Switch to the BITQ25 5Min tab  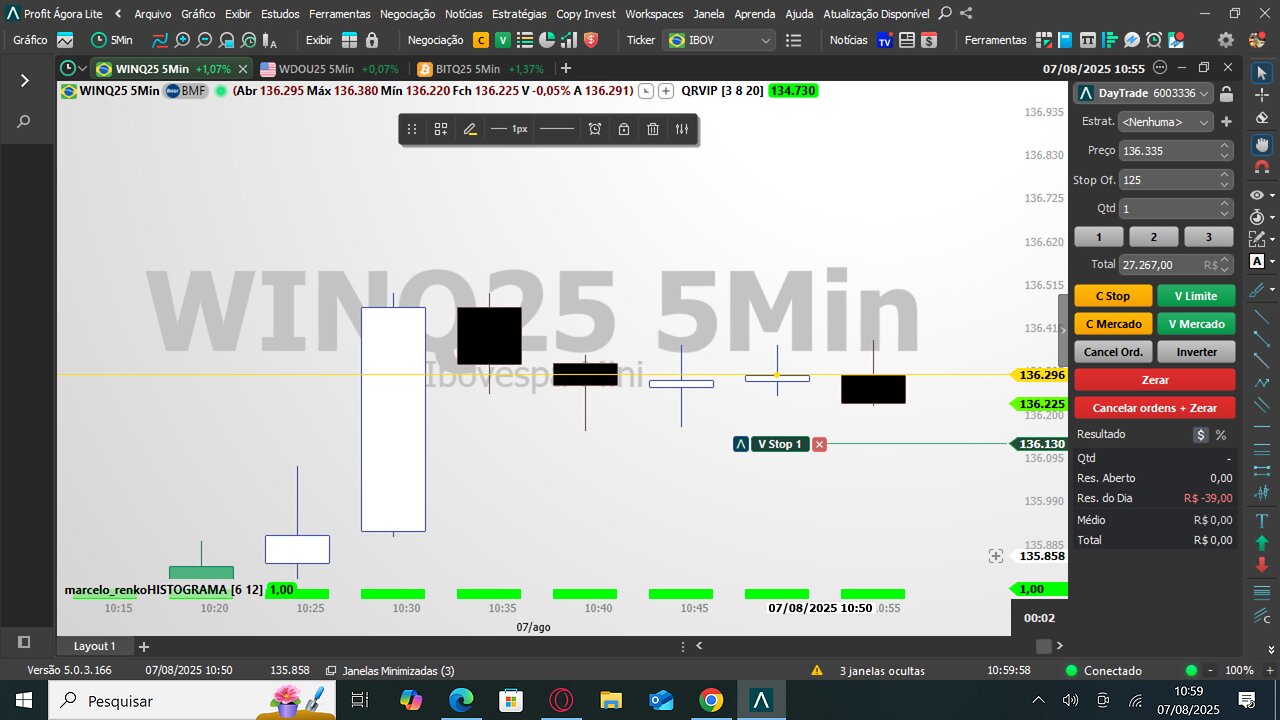click(481, 69)
